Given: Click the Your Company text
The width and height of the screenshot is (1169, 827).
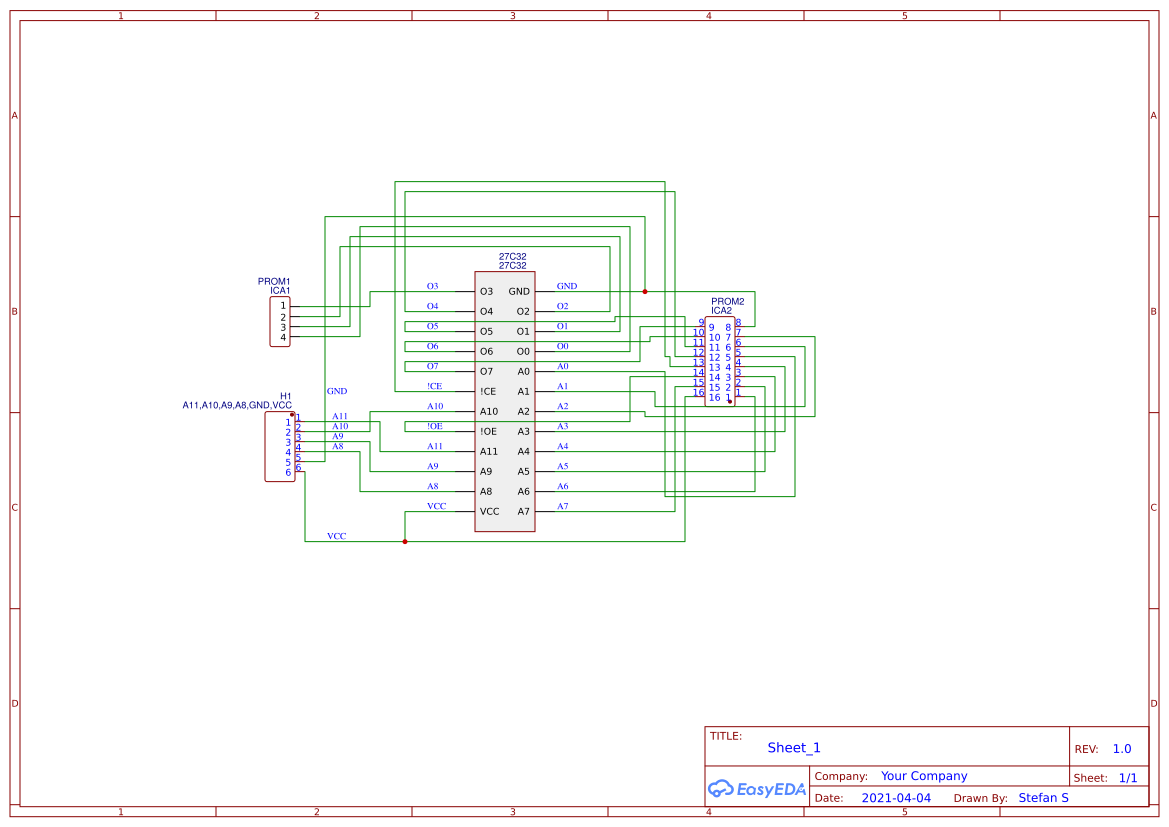Looking at the screenshot, I should pyautogui.click(x=924, y=775).
